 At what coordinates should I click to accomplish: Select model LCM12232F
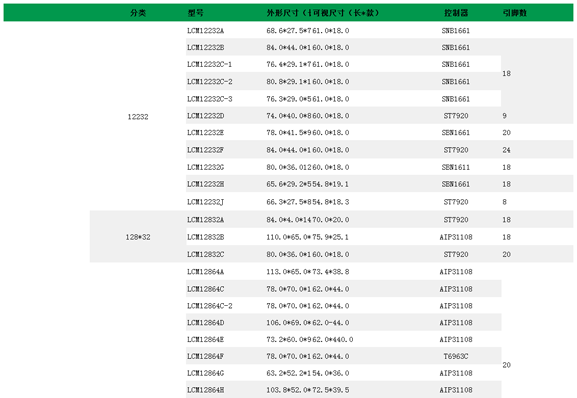205,150
